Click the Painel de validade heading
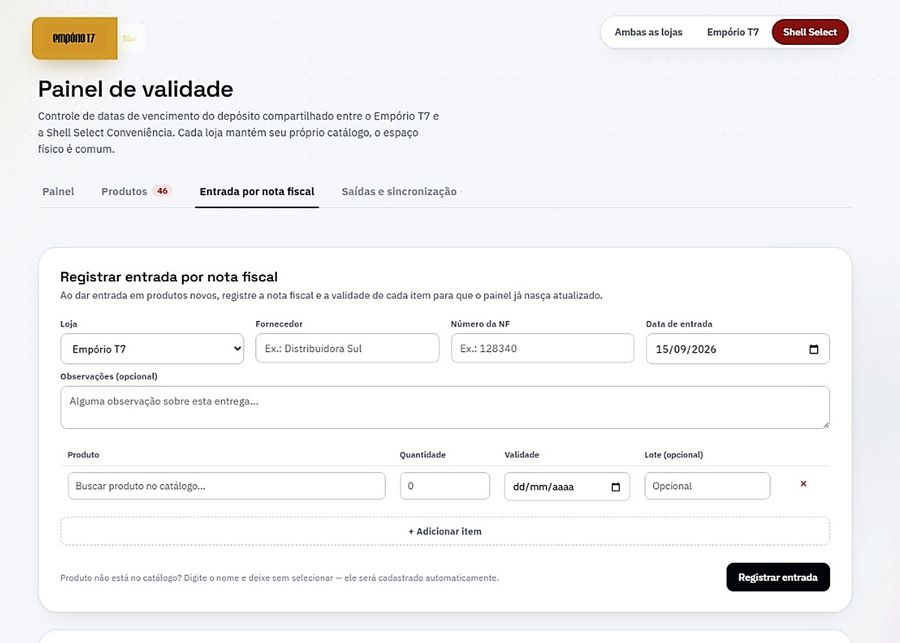Image resolution: width=900 pixels, height=643 pixels. pyautogui.click(x=135, y=90)
